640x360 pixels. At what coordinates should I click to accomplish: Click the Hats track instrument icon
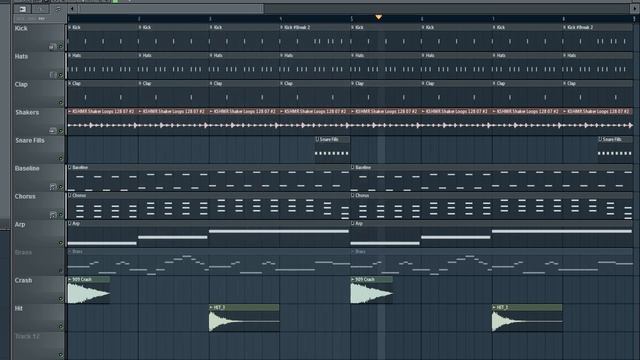[x=52, y=75]
